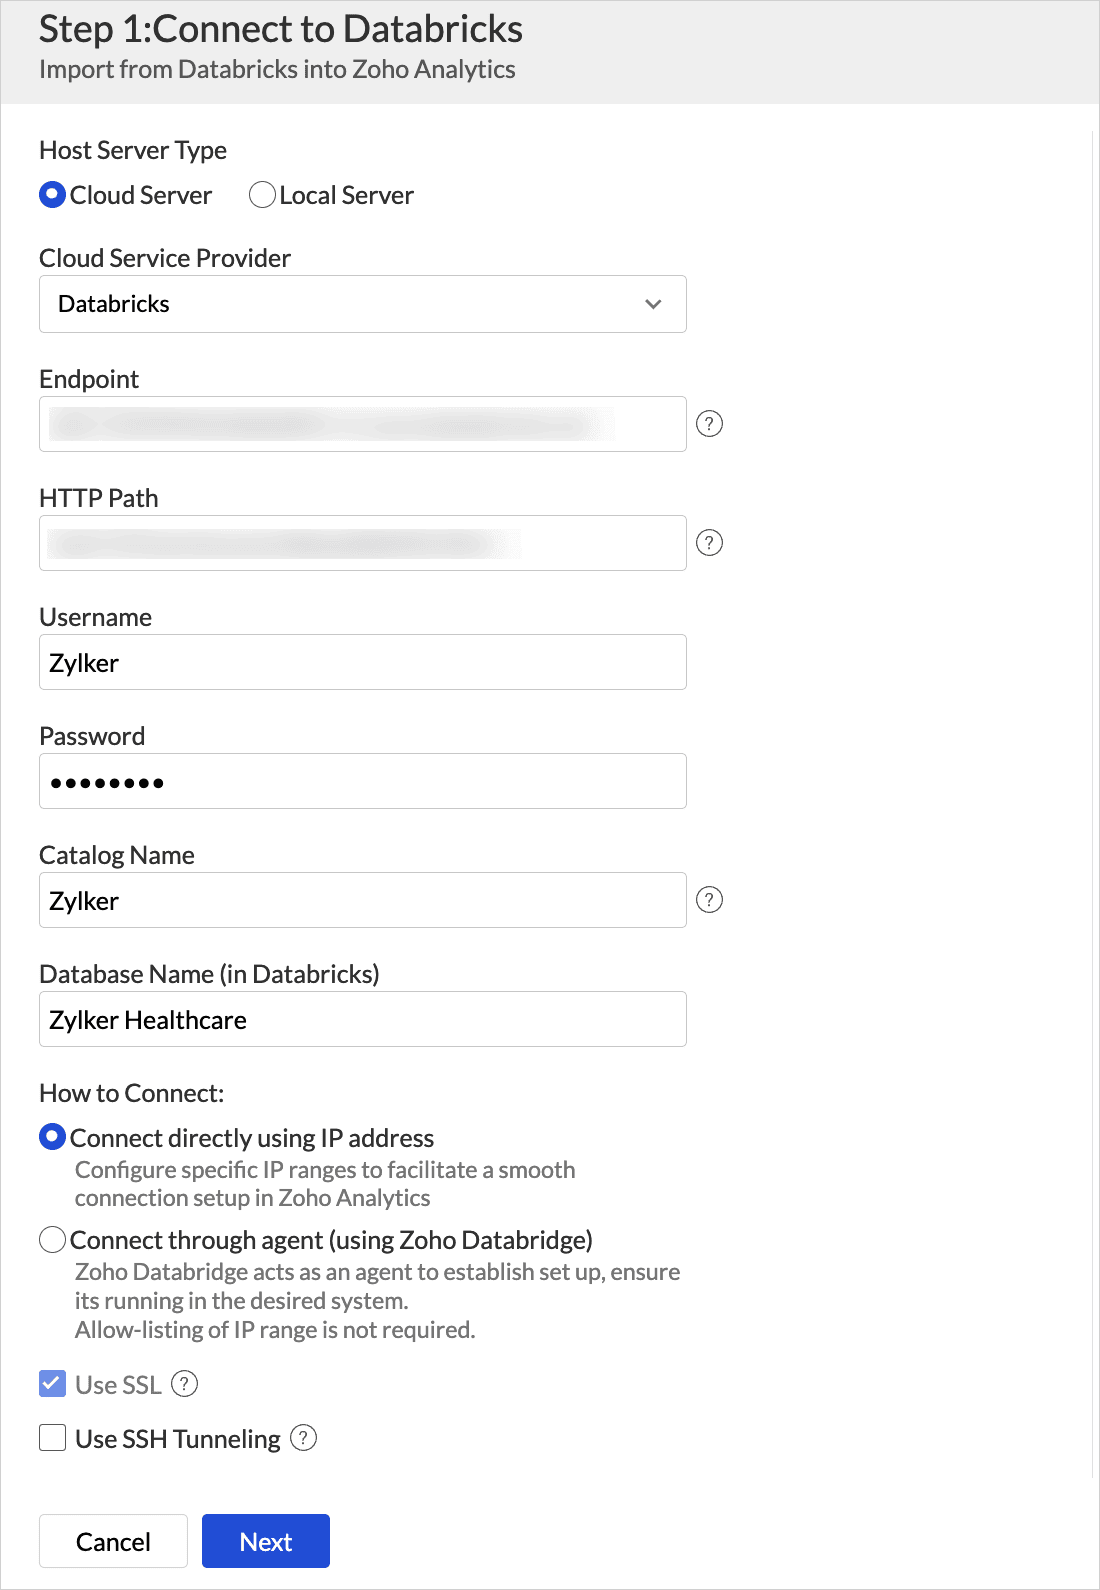This screenshot has width=1100, height=1590.
Task: Click into the HTTP Path field
Action: pos(362,543)
